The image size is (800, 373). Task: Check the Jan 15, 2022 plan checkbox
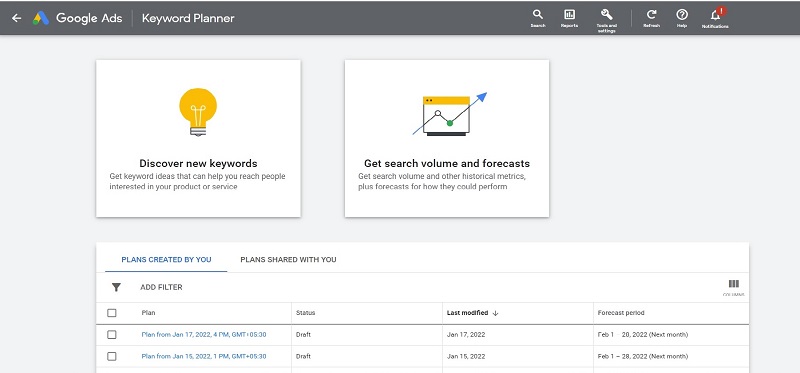tap(112, 356)
